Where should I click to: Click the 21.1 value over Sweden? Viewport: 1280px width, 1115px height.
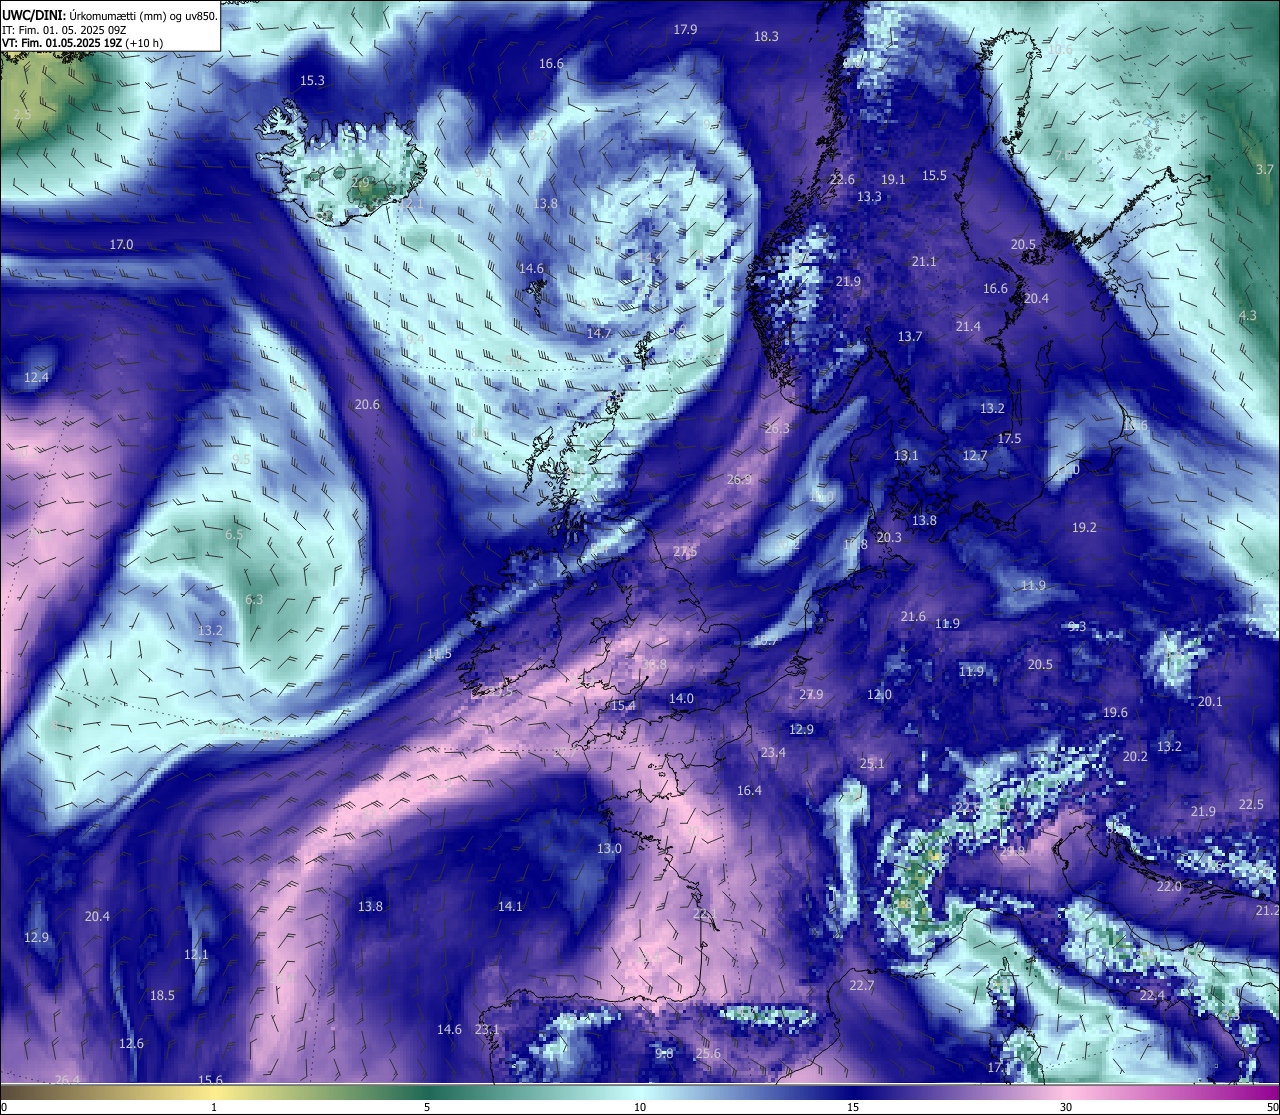pos(924,261)
